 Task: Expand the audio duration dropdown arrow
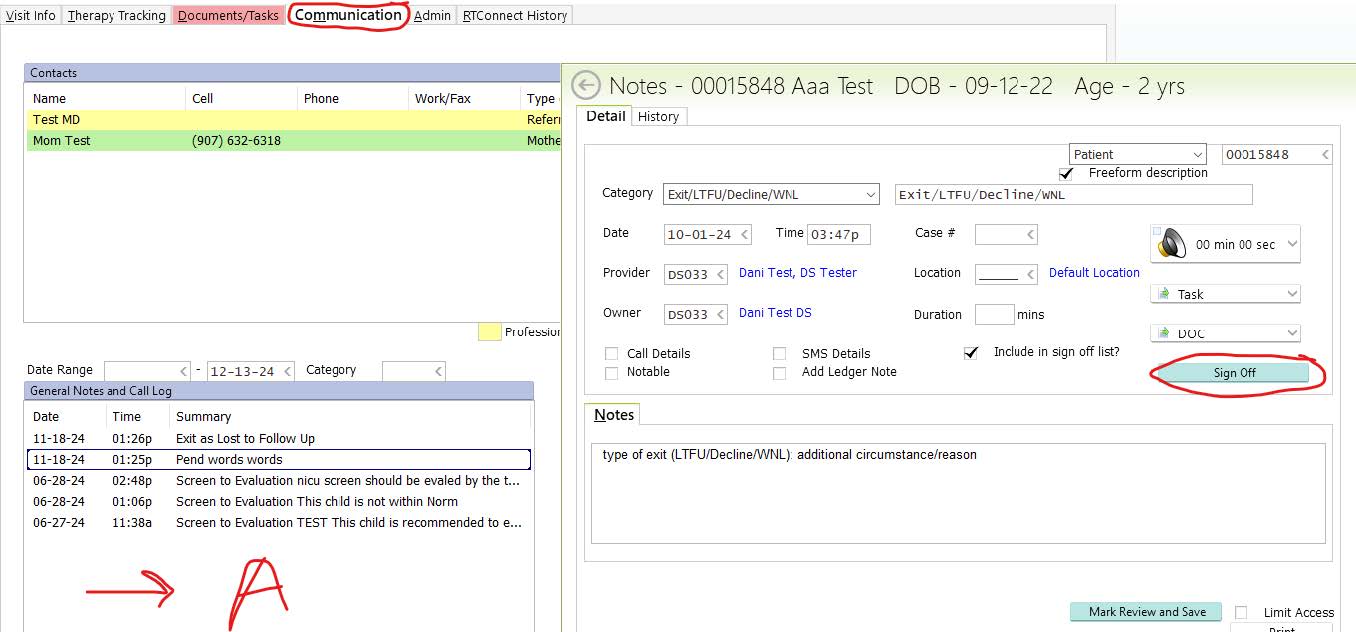pyautogui.click(x=1291, y=244)
